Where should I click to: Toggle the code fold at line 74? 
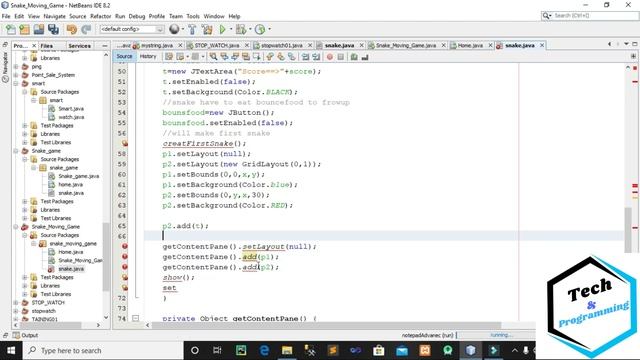pos(136,318)
